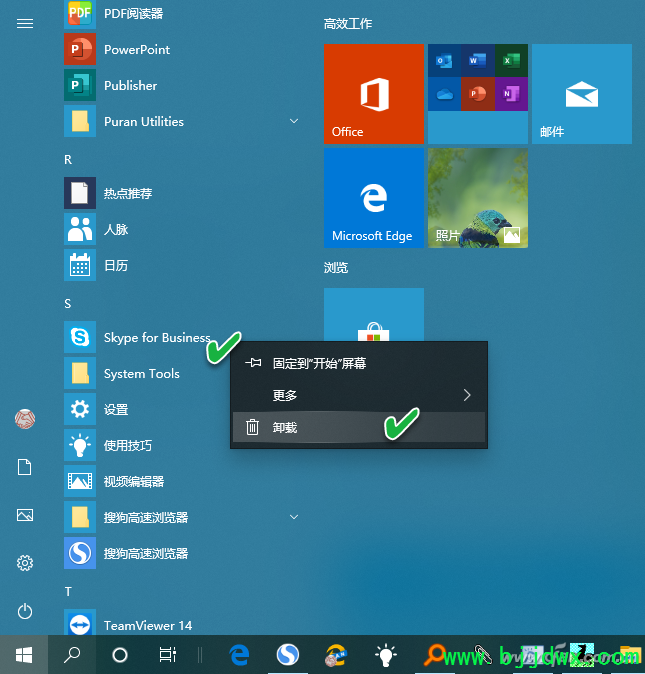Viewport: 645px width, 674px height.
Task: Open Documents from the Start sidebar
Action: 24,467
